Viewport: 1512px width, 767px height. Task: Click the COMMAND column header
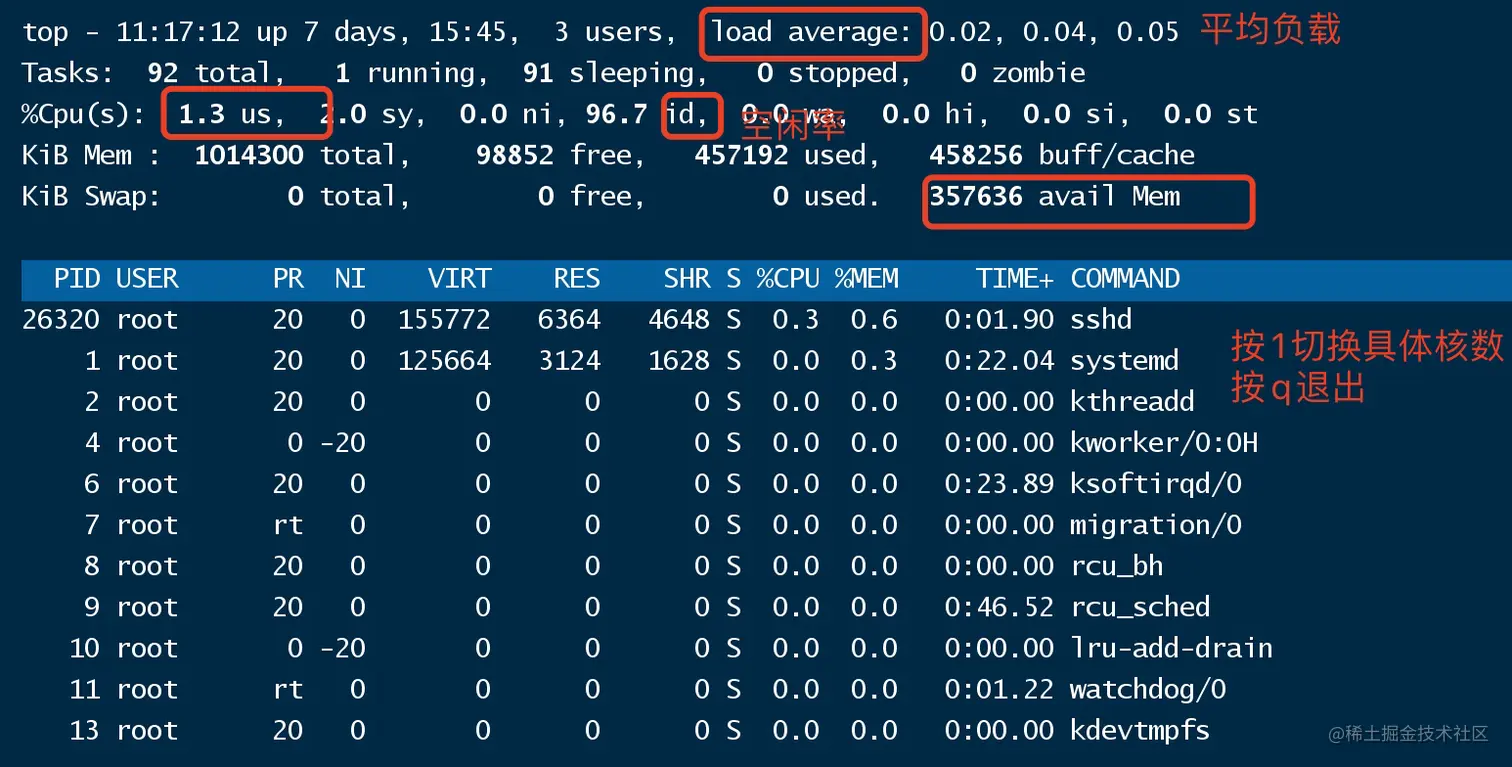point(1125,279)
